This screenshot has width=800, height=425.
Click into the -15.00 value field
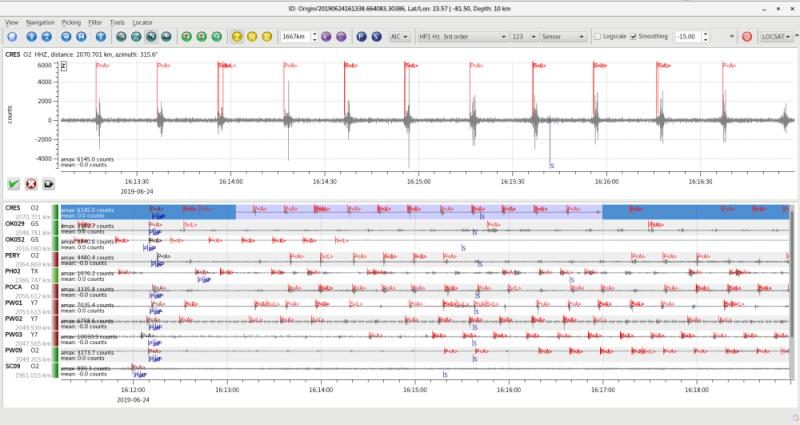[x=688, y=37]
